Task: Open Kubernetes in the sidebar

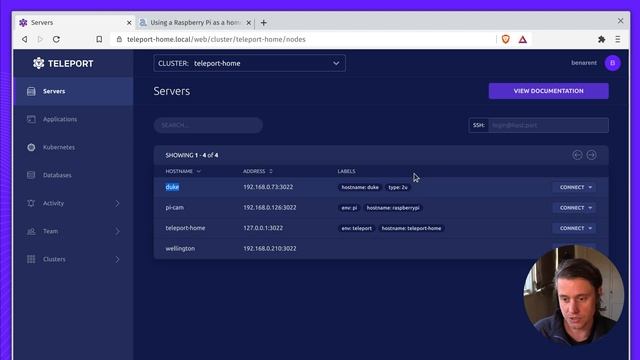Action: (73, 147)
